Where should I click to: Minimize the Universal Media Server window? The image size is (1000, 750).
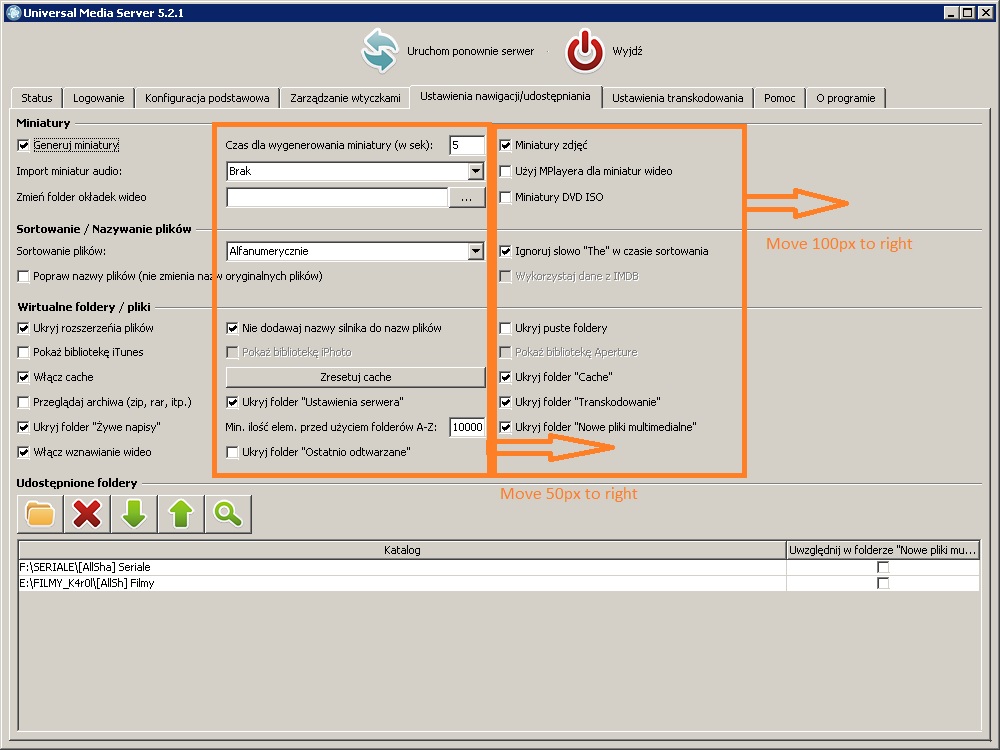[x=952, y=12]
